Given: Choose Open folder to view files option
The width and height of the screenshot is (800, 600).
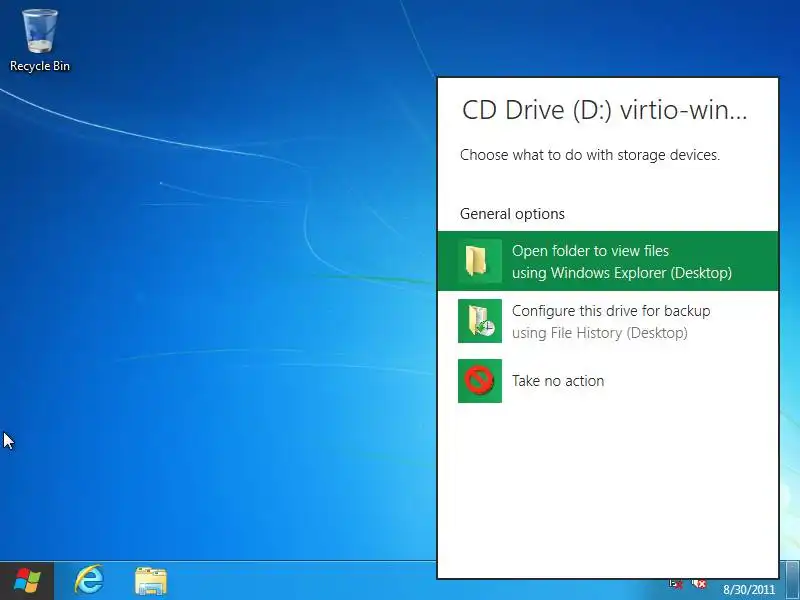Looking at the screenshot, I should tap(608, 261).
